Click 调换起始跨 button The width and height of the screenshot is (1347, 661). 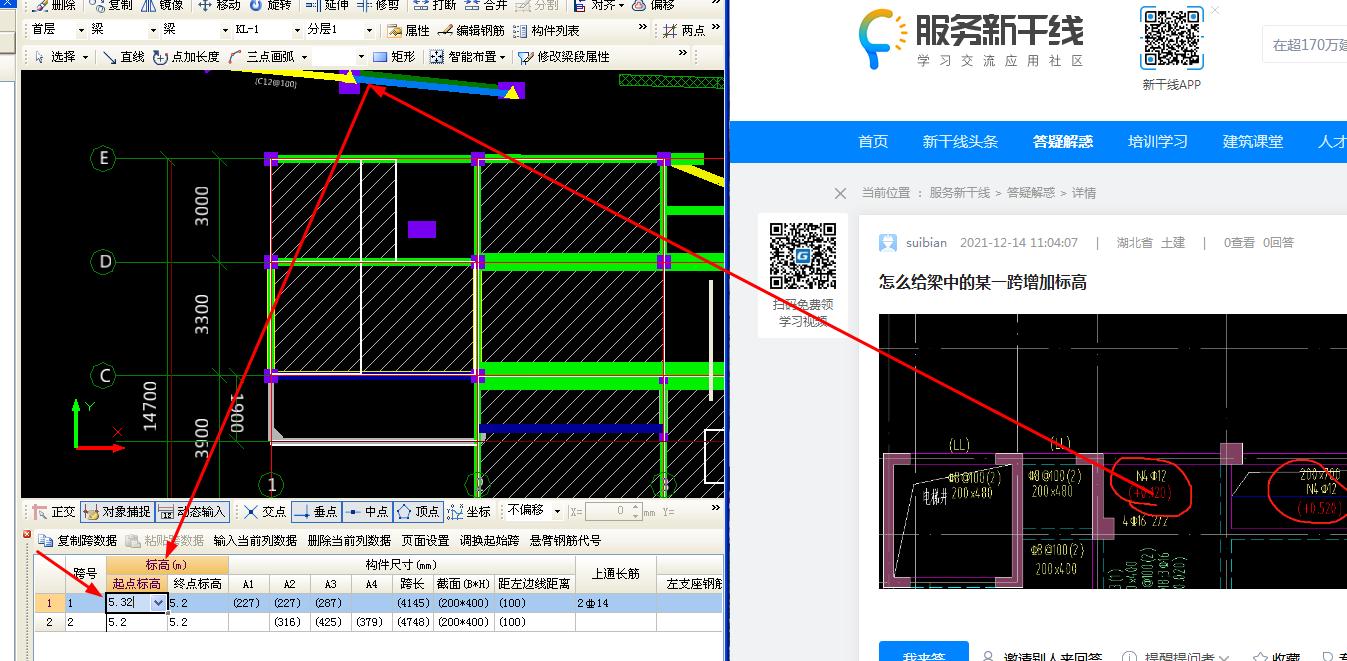(489, 540)
